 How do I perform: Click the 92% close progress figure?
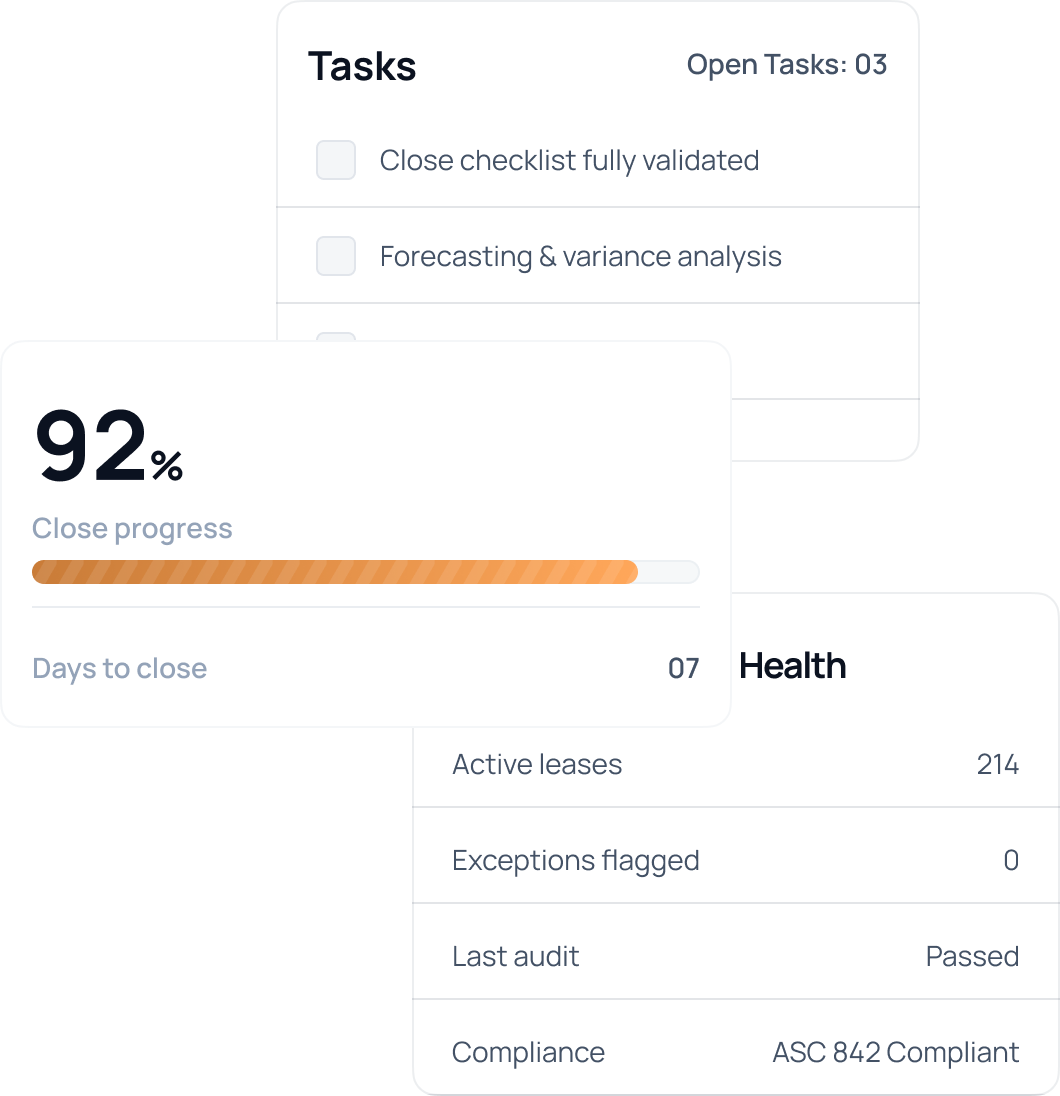(108, 448)
